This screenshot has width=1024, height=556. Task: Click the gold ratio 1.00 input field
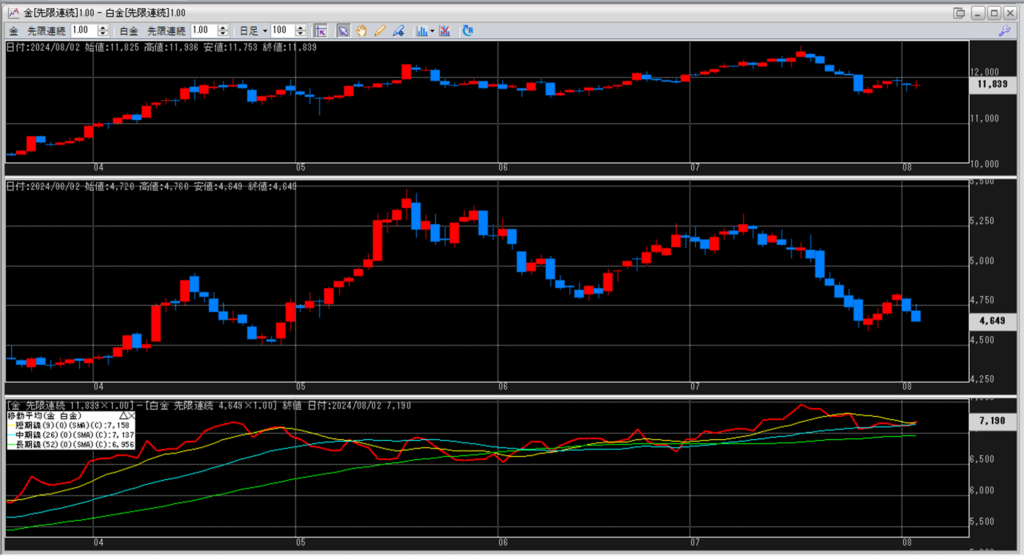pos(82,31)
